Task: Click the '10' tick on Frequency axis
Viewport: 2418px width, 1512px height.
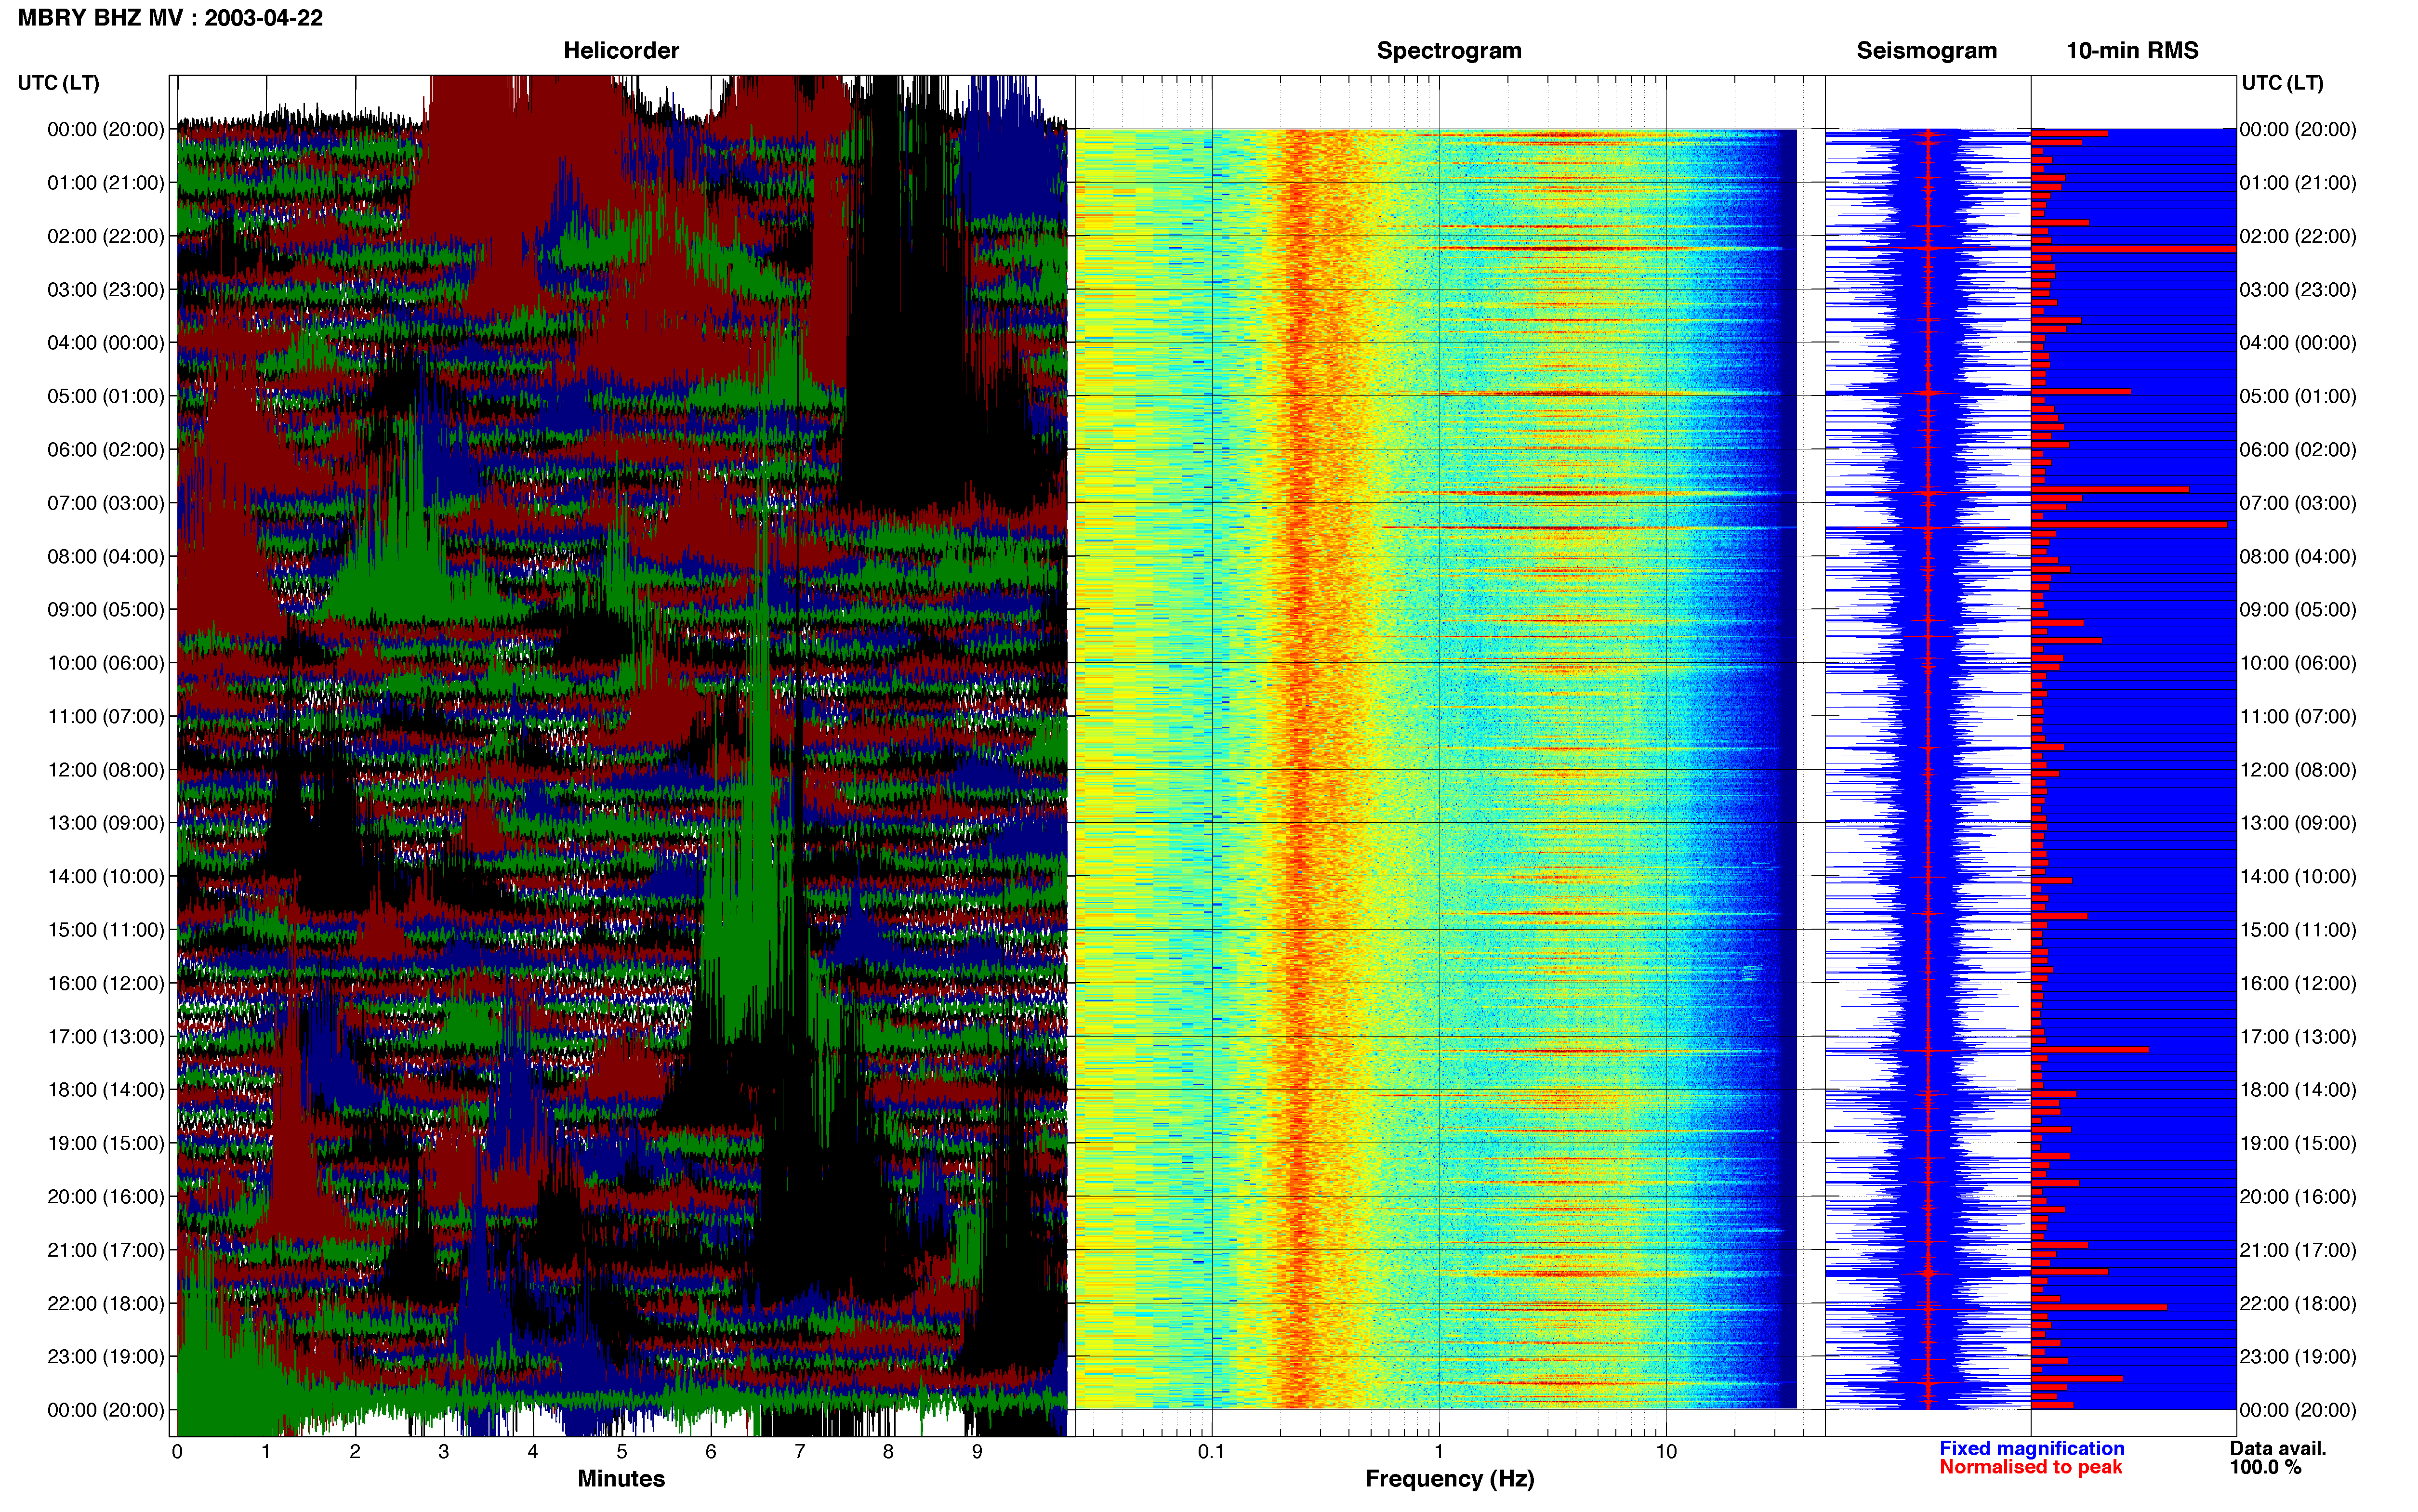Action: tap(1666, 1452)
